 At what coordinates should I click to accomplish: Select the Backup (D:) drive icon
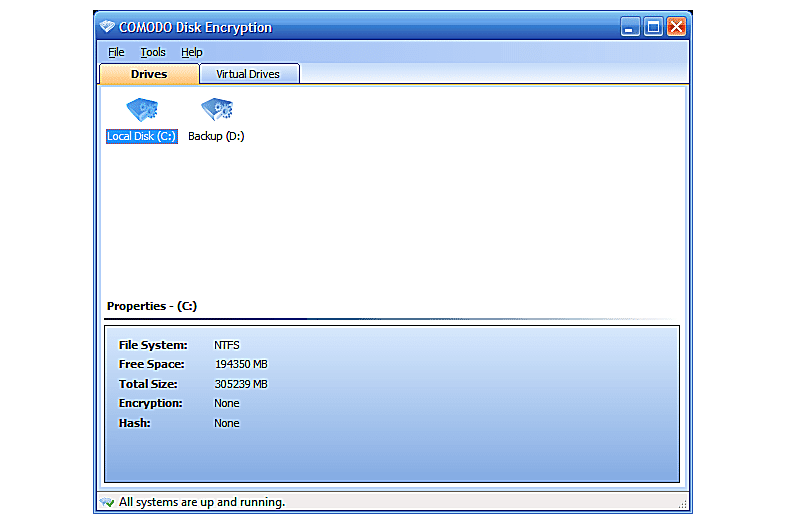click(x=217, y=109)
